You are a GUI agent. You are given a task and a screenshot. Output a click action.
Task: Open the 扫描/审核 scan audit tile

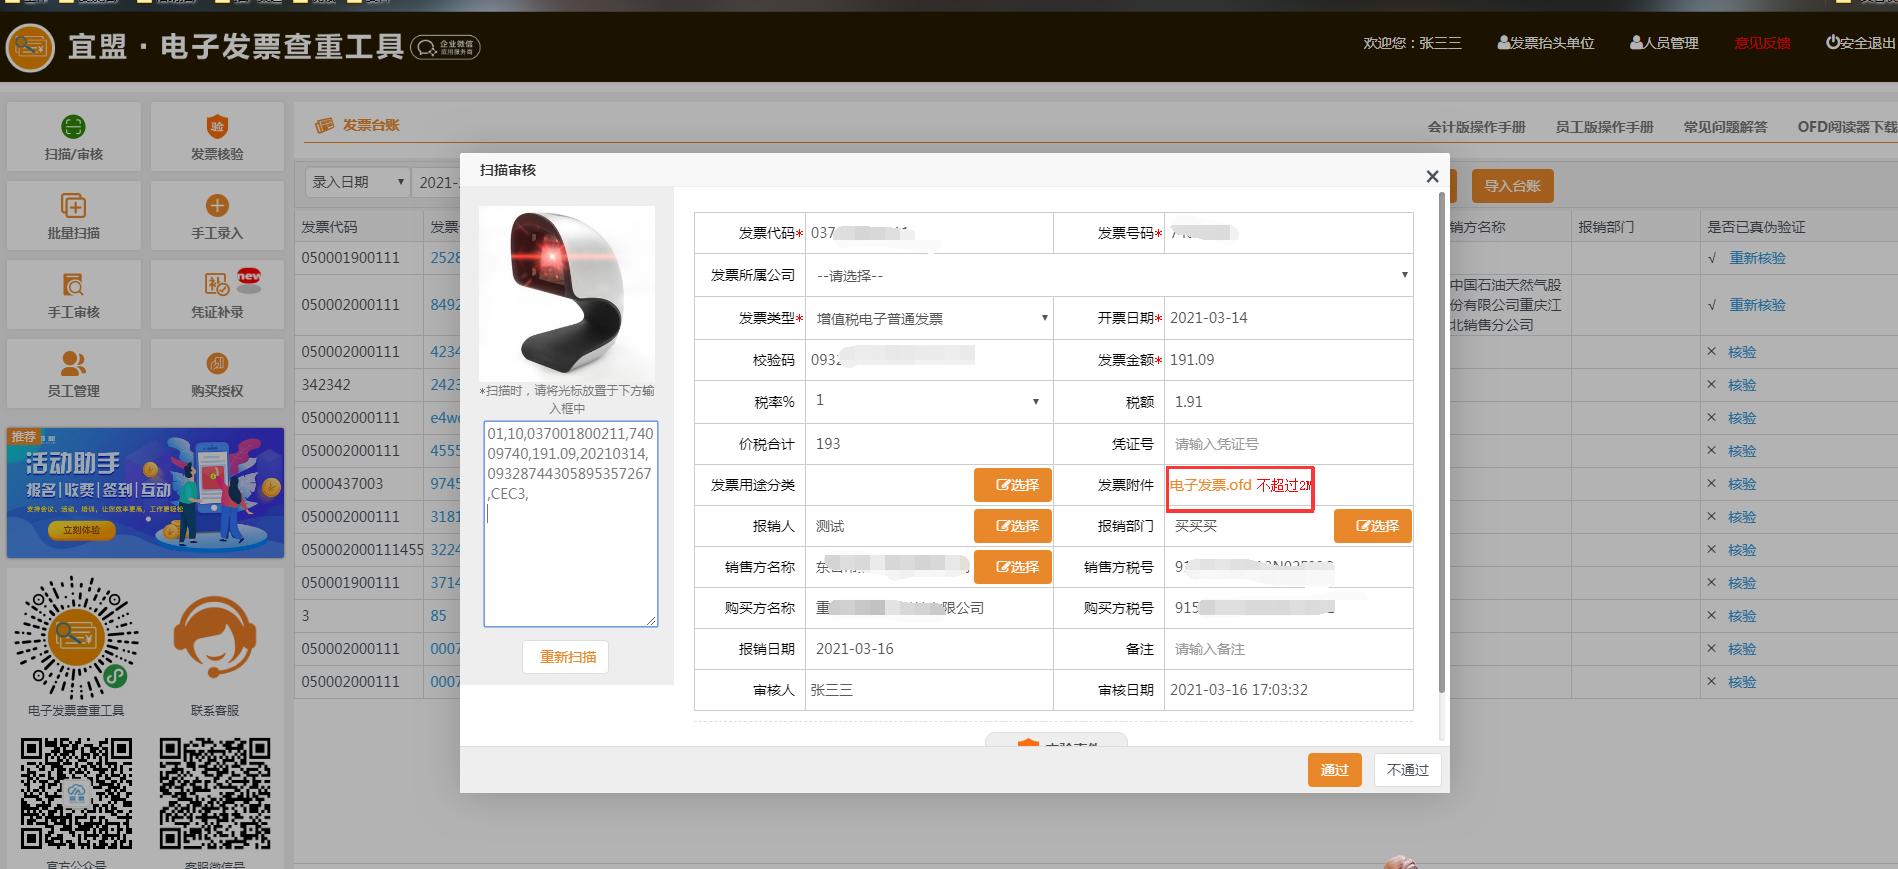coord(74,136)
